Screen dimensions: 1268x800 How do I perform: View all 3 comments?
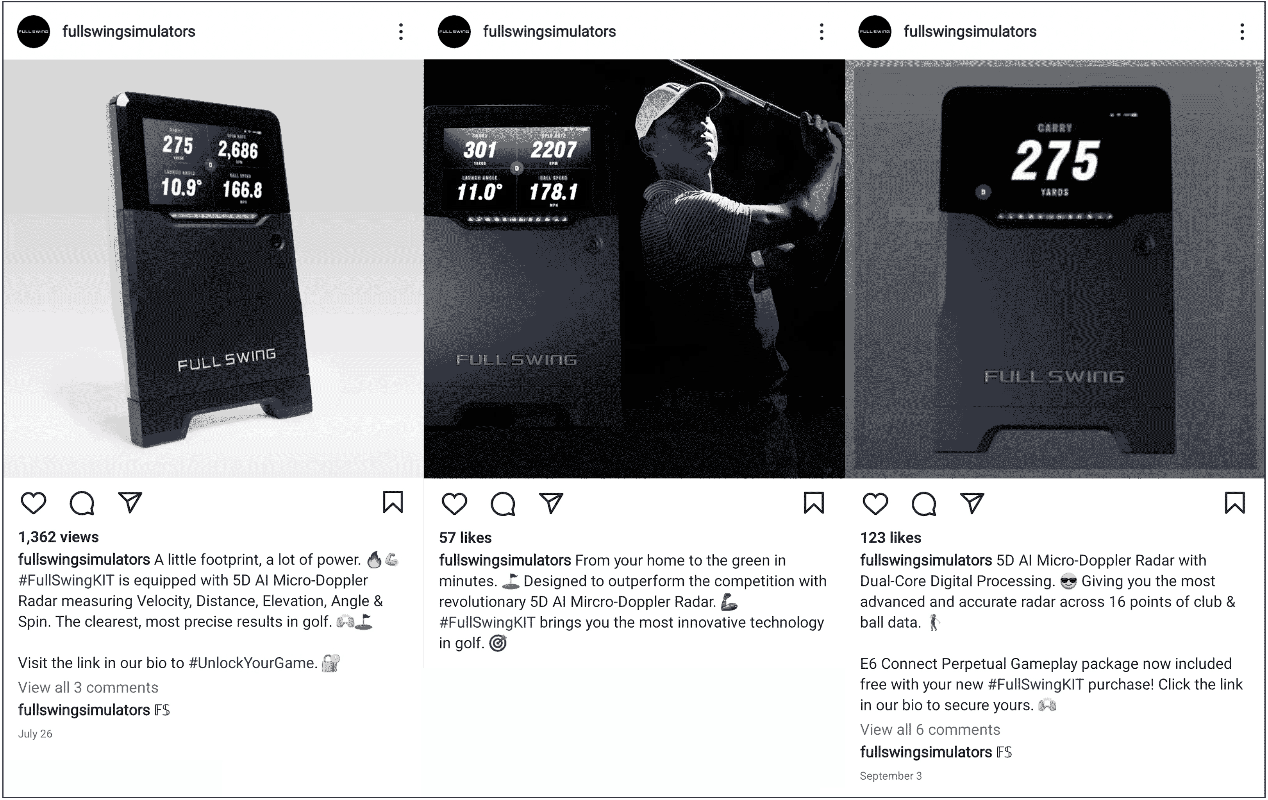pos(88,687)
